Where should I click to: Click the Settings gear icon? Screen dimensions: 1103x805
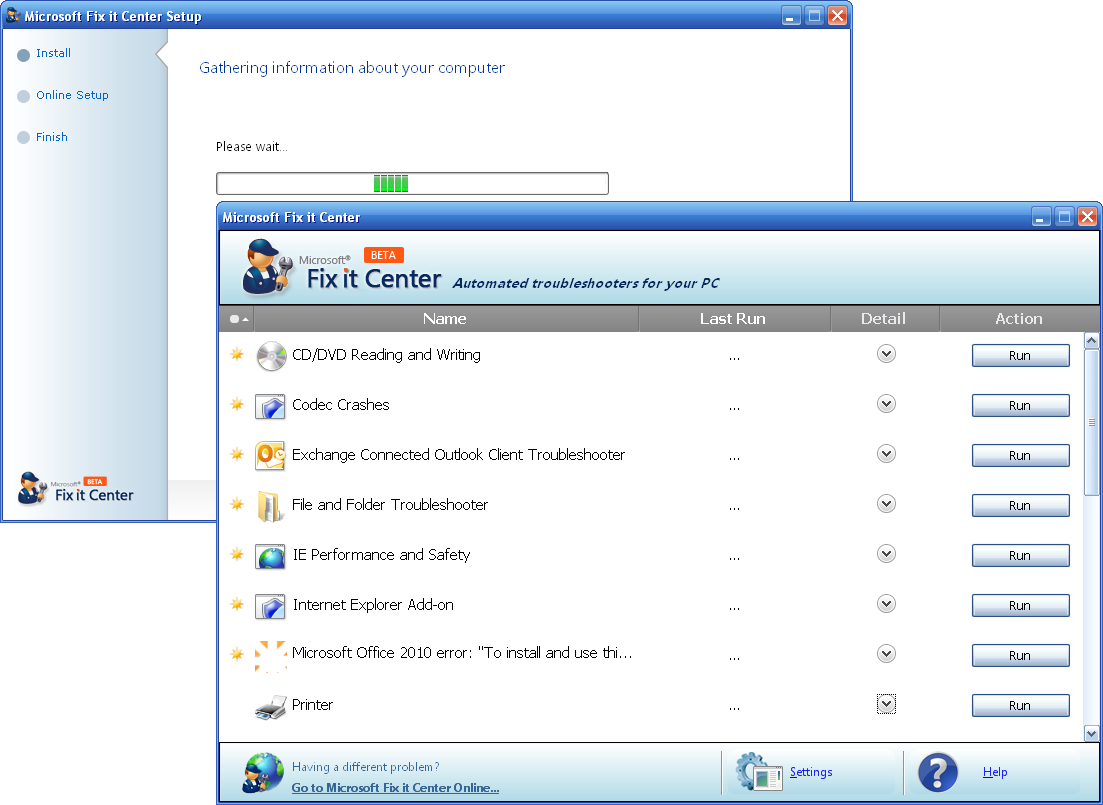pyautogui.click(x=759, y=772)
